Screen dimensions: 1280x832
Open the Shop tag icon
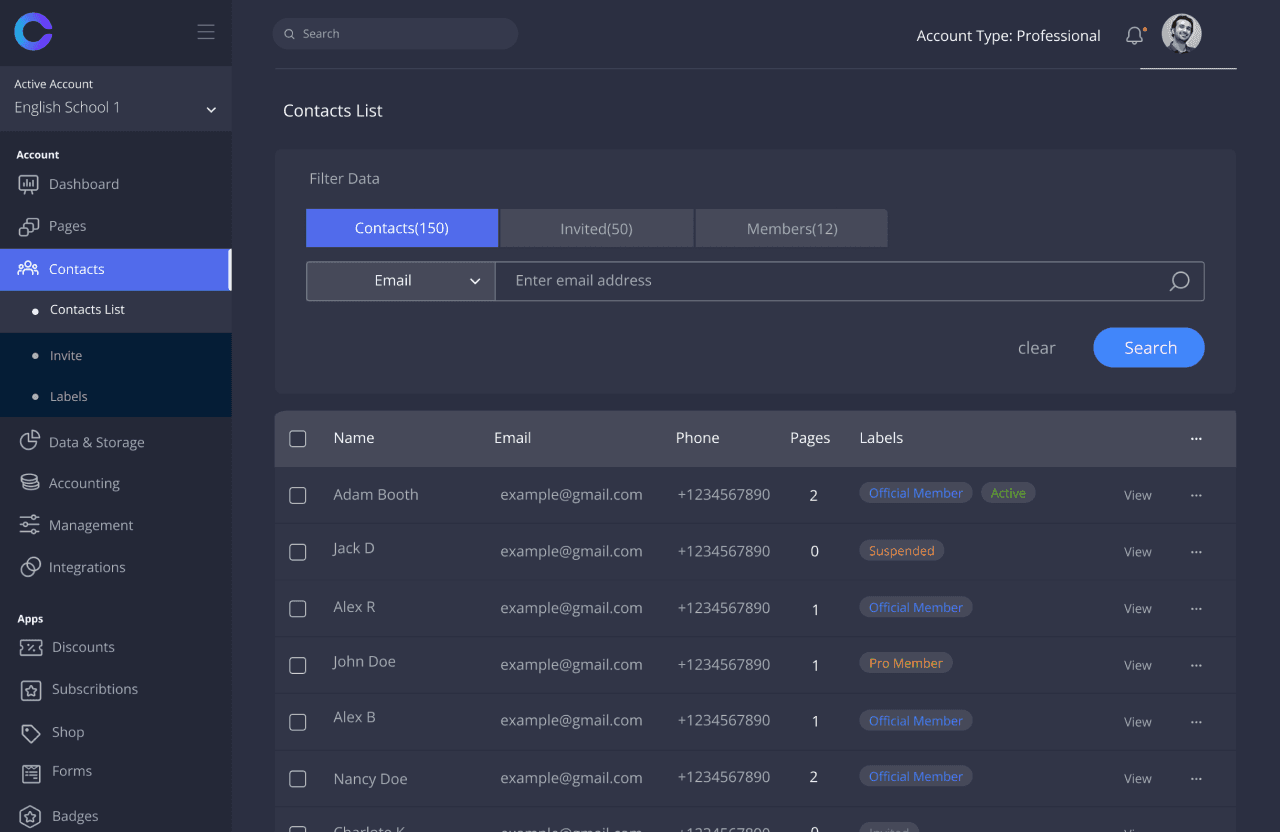pos(31,732)
